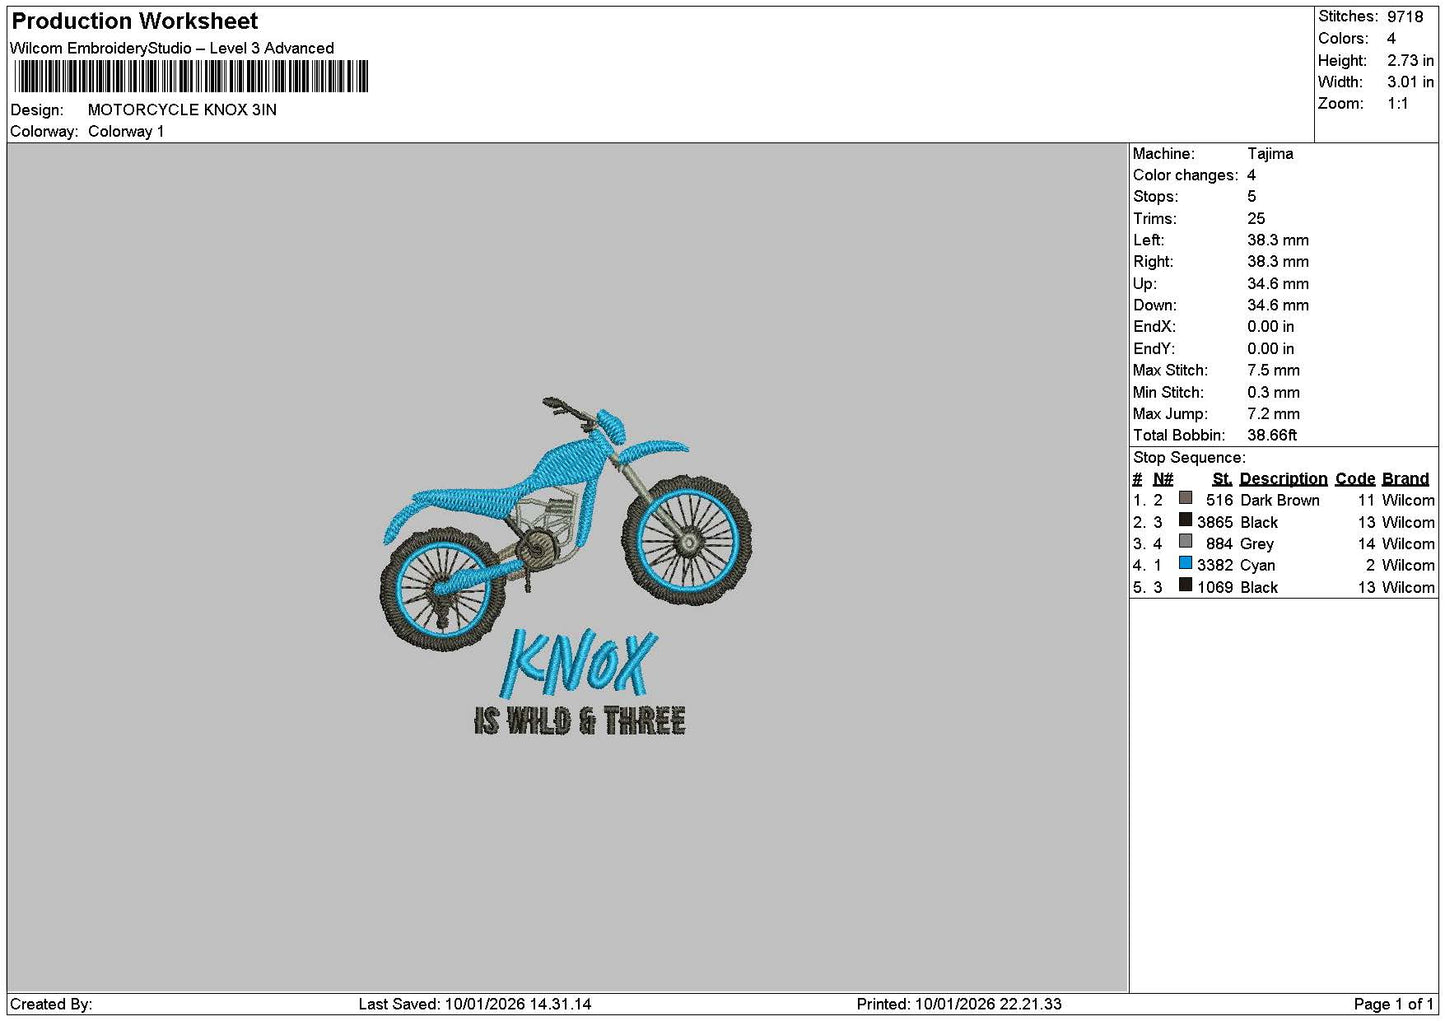Click the EndY value 0.00 in
The height and width of the screenshot is (1021, 1445).
pyautogui.click(x=1270, y=349)
